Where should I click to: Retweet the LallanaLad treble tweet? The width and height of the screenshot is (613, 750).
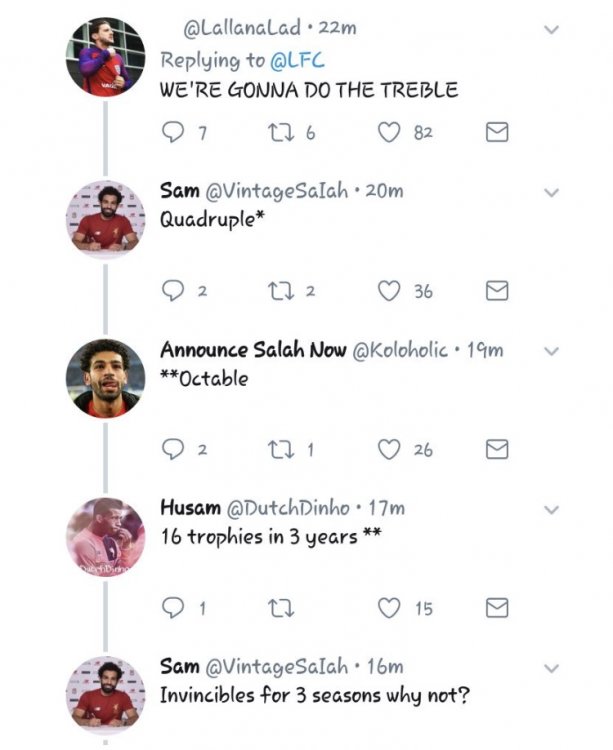281,132
